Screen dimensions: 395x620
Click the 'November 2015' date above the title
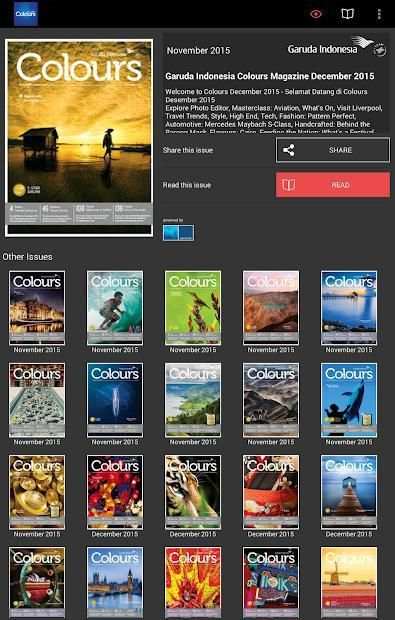[x=198, y=51]
